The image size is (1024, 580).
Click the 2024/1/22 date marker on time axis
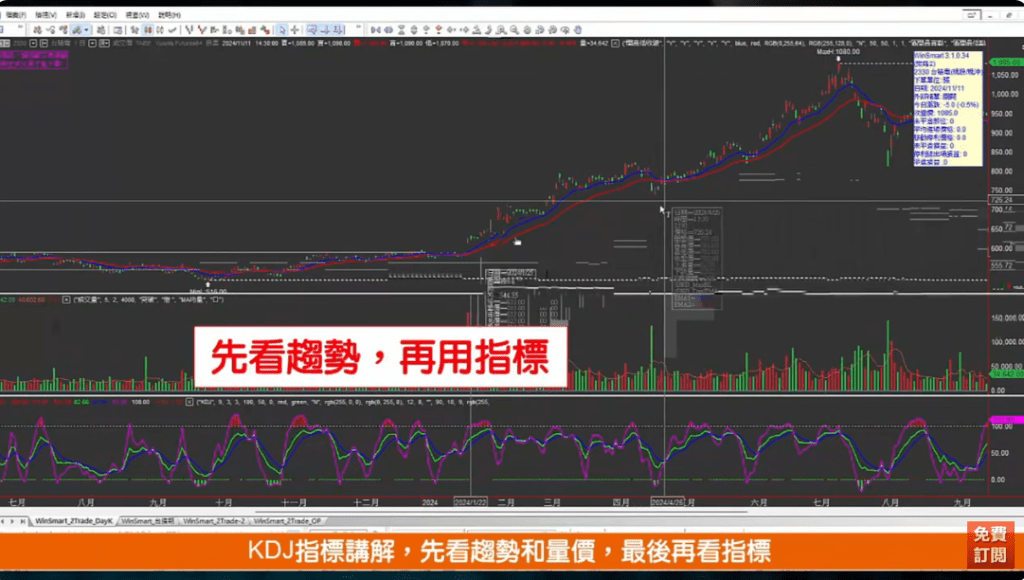click(x=470, y=502)
